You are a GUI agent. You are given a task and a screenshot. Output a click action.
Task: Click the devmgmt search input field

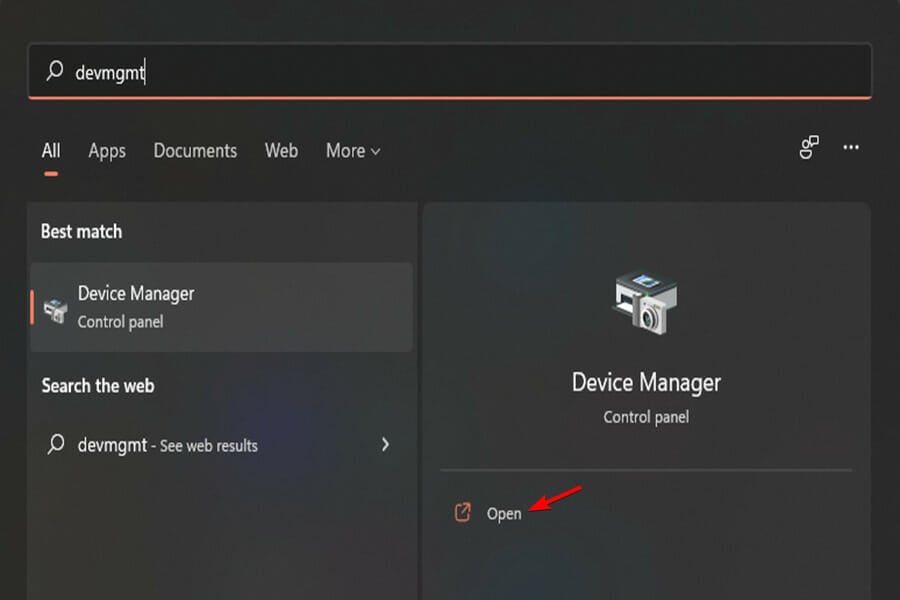[x=450, y=71]
